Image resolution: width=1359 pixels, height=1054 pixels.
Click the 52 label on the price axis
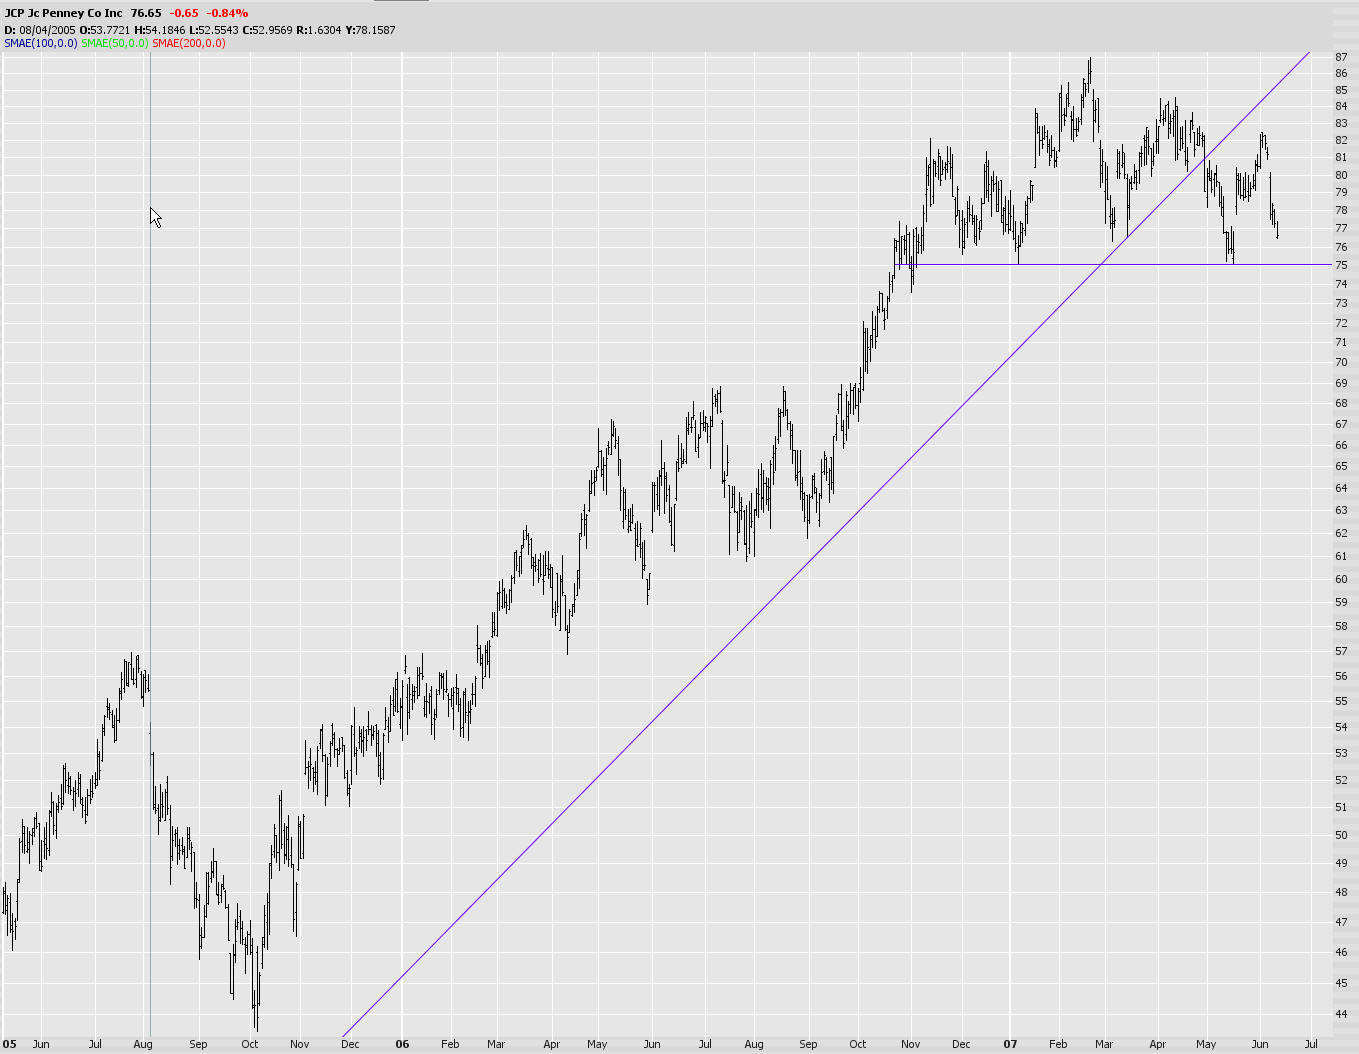(1341, 780)
